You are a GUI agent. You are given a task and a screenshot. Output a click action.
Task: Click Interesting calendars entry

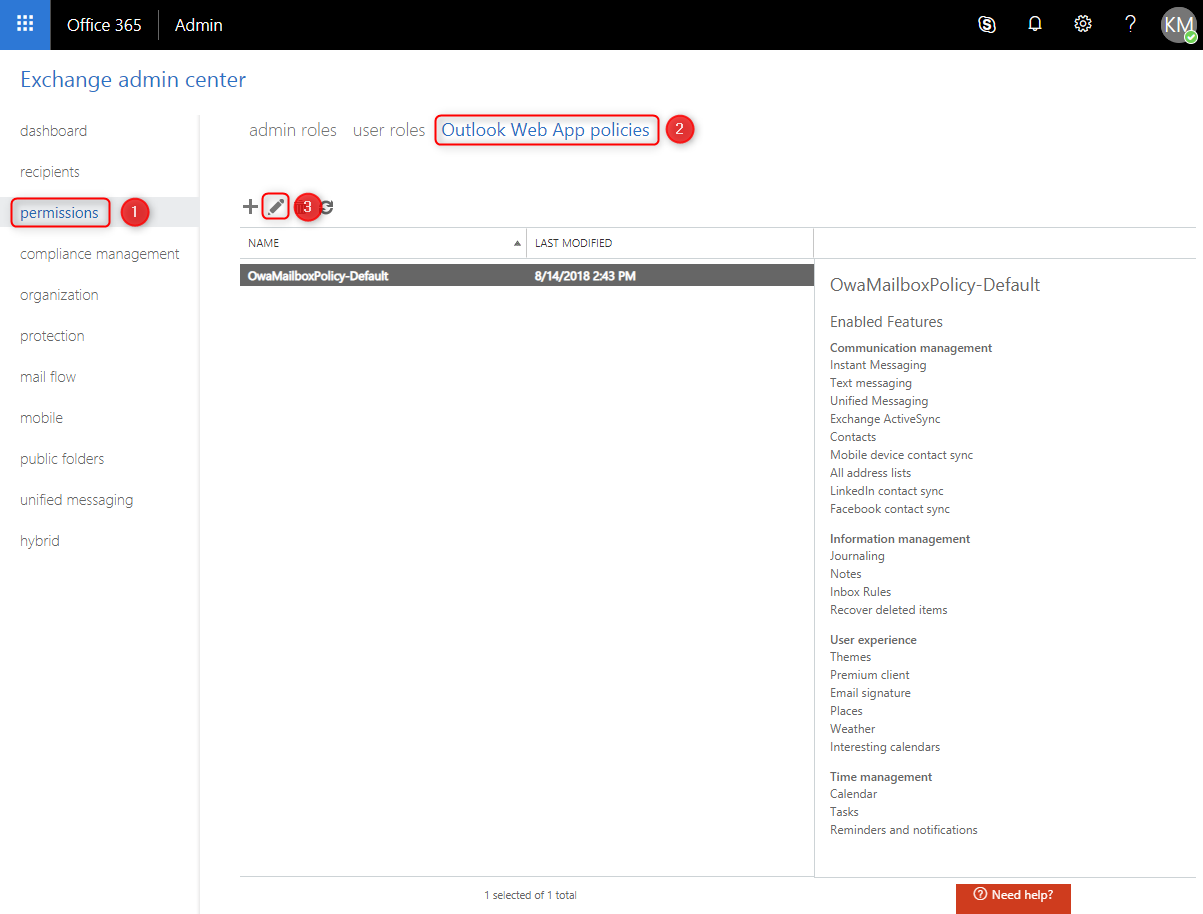pos(885,747)
